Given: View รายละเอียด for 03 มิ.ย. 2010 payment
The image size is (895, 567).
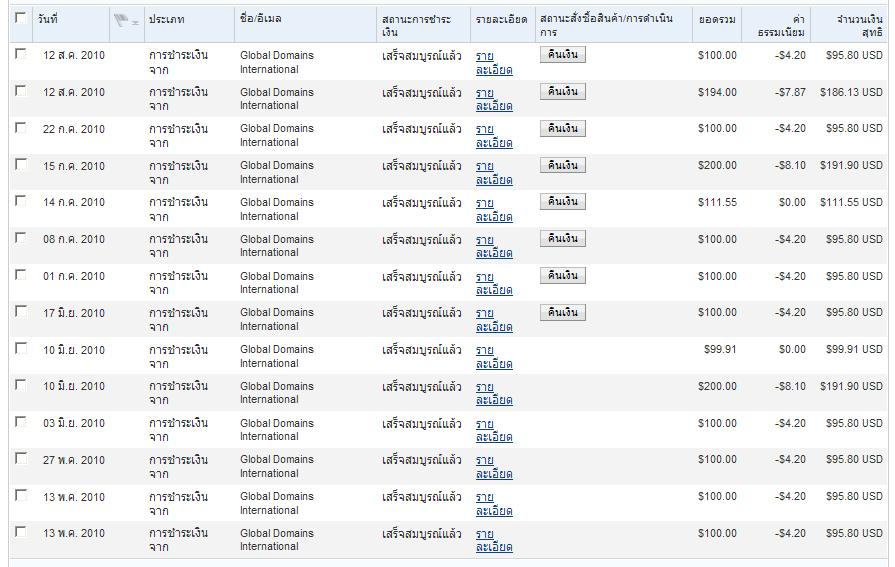Looking at the screenshot, I should tap(494, 431).
